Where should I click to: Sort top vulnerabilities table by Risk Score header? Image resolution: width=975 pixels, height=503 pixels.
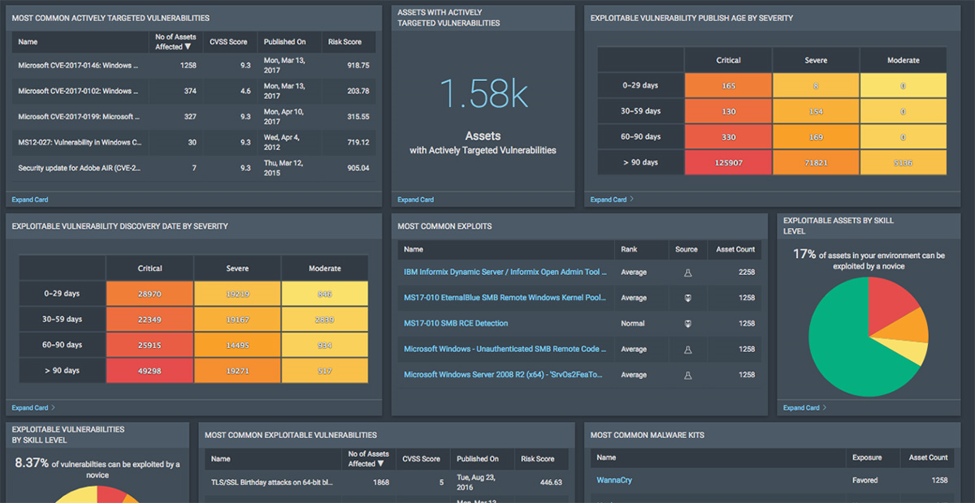point(345,42)
